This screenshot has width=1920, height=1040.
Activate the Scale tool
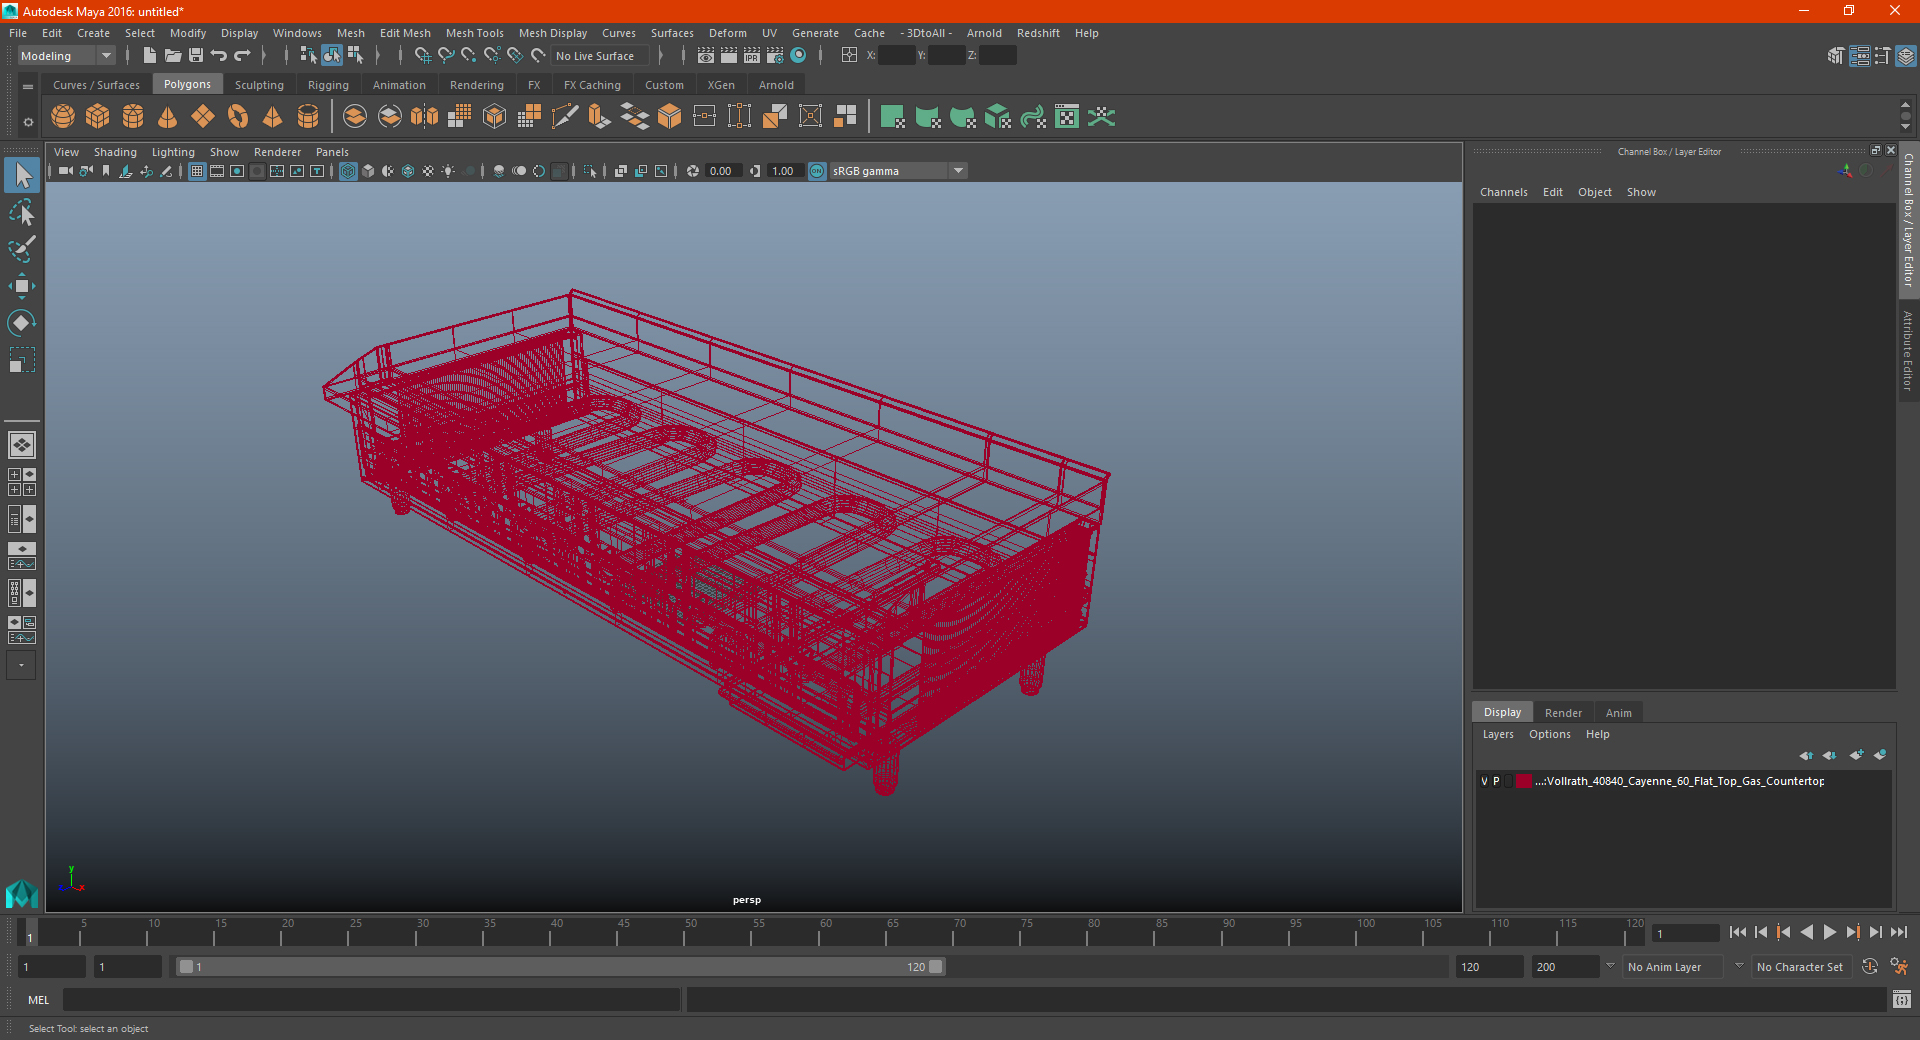[22, 359]
